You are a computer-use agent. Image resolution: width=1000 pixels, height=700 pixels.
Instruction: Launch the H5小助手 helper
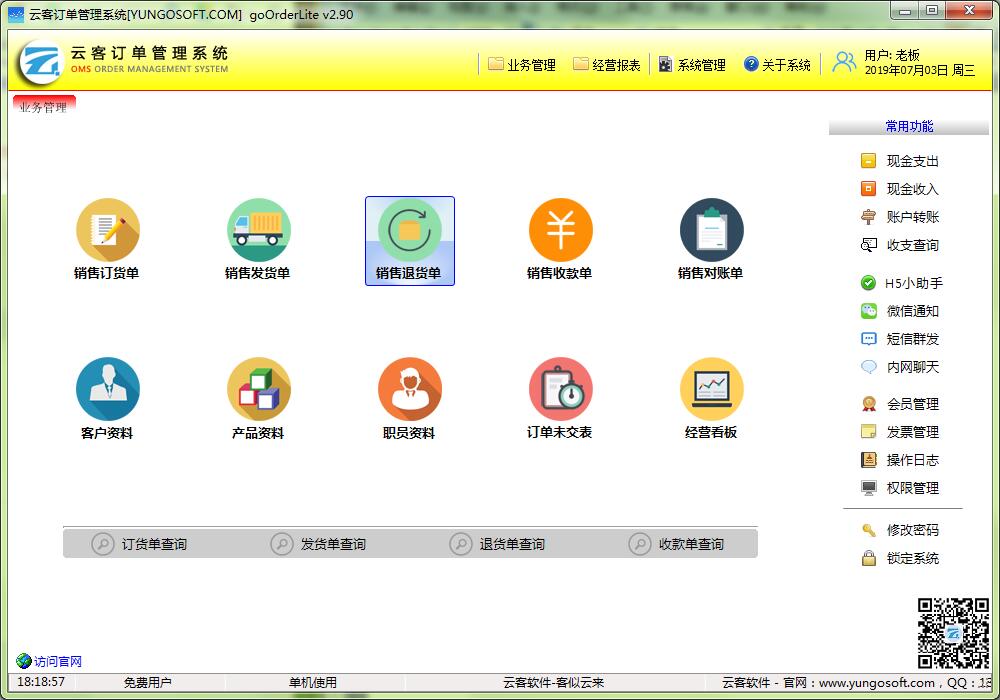[901, 283]
